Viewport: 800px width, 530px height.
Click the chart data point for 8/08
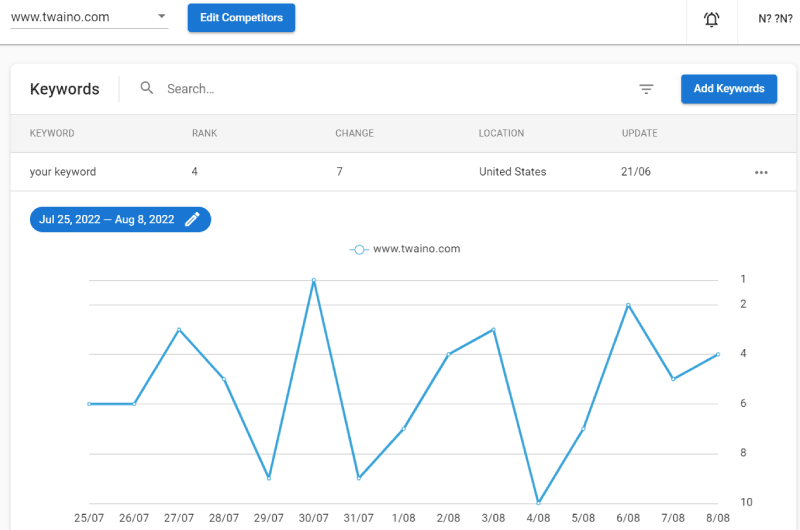718,355
